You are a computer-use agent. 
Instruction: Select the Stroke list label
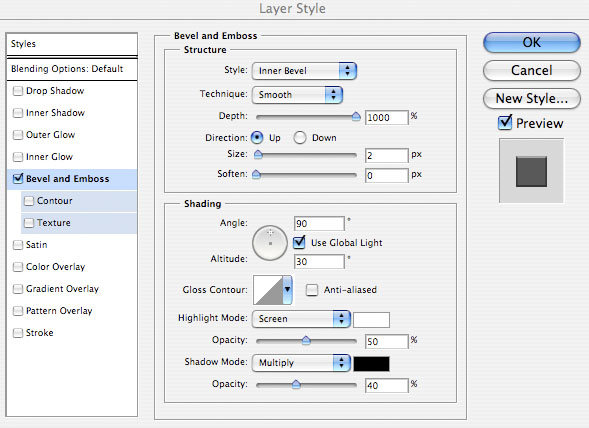(x=39, y=333)
